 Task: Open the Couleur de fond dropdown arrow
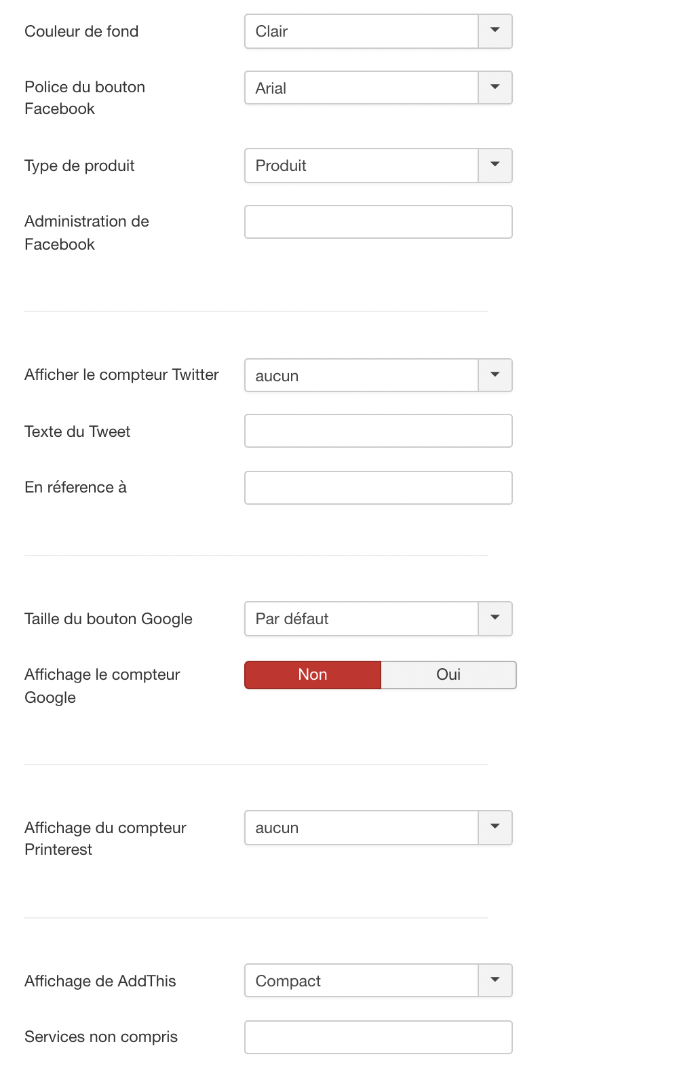tap(495, 31)
